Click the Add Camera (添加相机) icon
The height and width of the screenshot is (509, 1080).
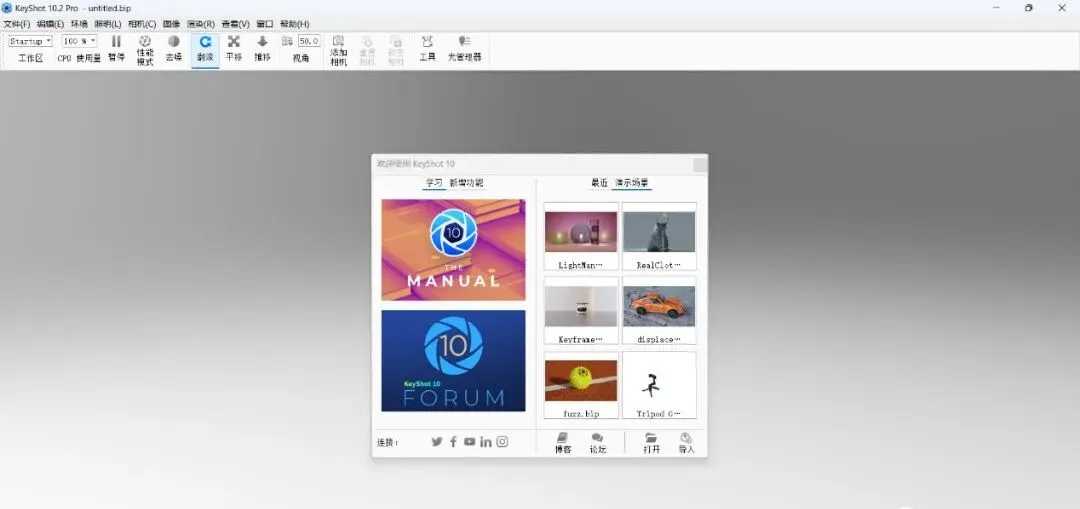point(338,42)
